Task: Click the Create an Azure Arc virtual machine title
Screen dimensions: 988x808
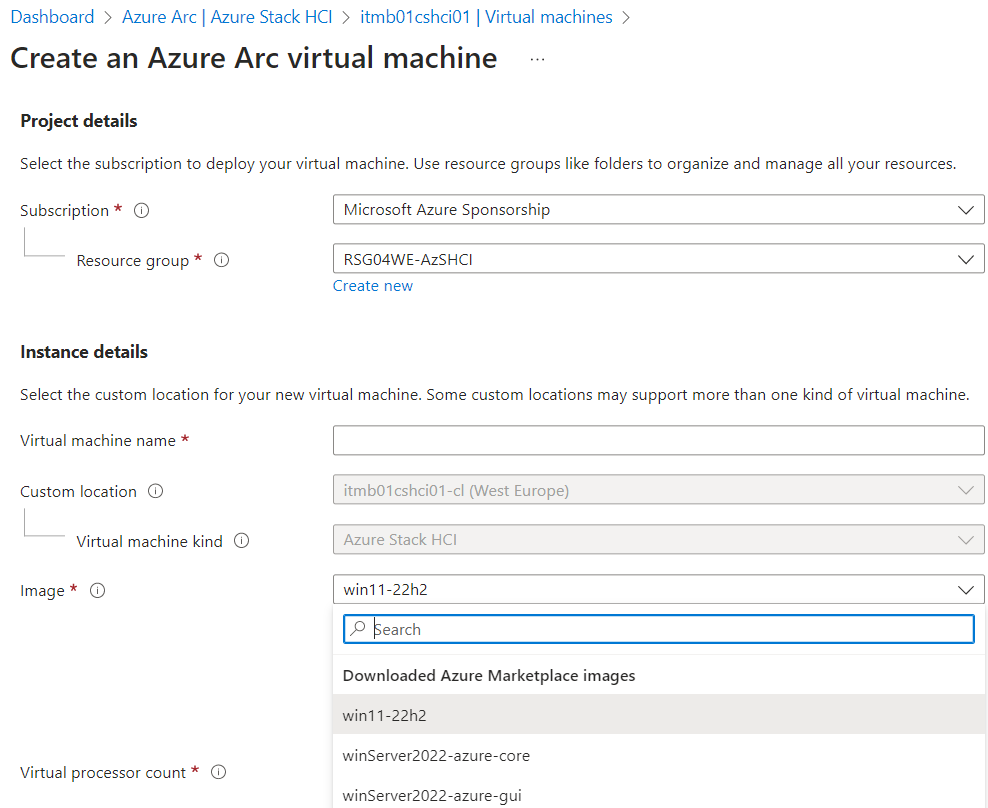Action: pos(254,58)
